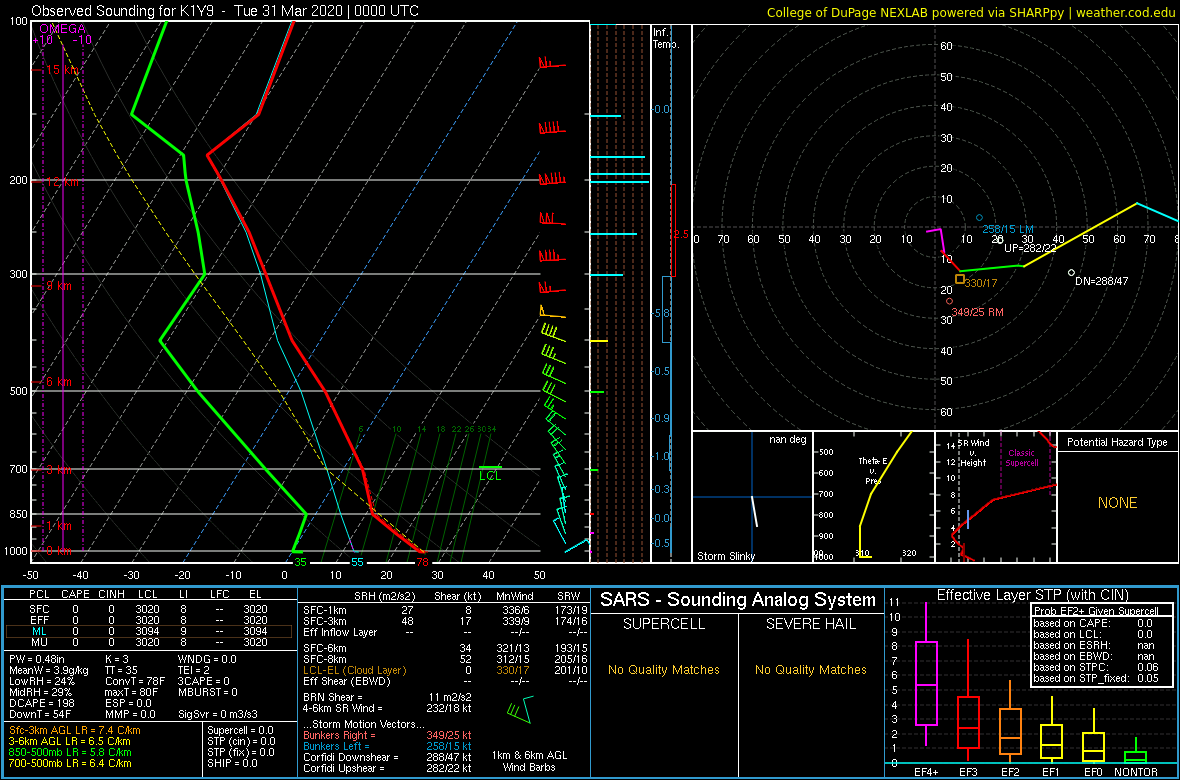This screenshot has width=1180, height=780.
Task: Click the 1km & 6km AGL wind barb icon
Action: [519, 709]
